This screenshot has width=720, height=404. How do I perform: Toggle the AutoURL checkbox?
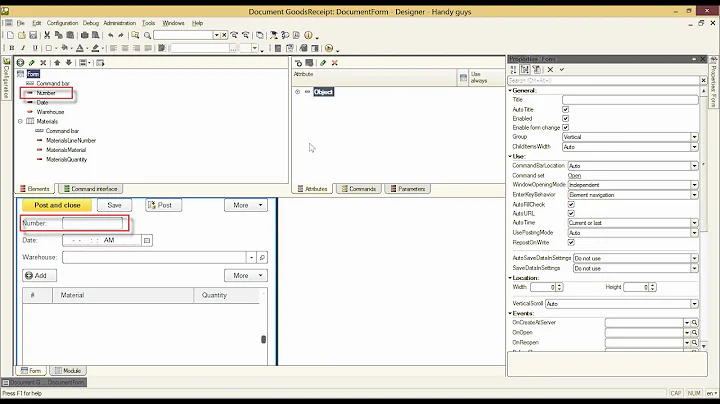[571, 213]
